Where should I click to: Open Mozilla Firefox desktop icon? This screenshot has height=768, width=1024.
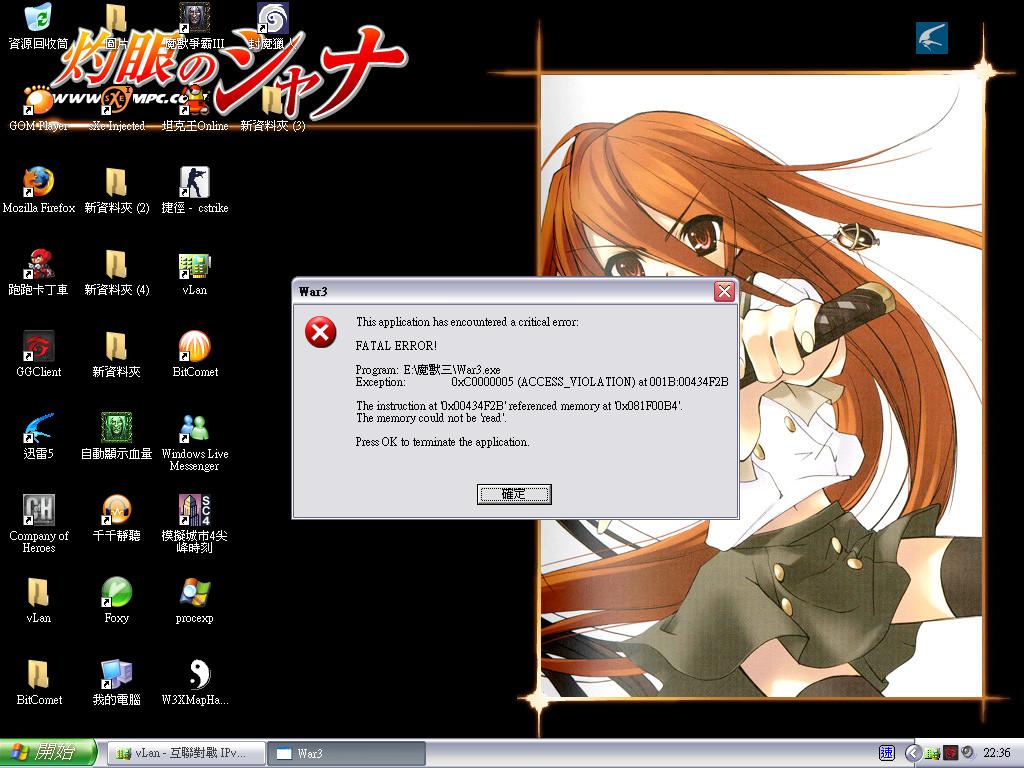[39, 183]
